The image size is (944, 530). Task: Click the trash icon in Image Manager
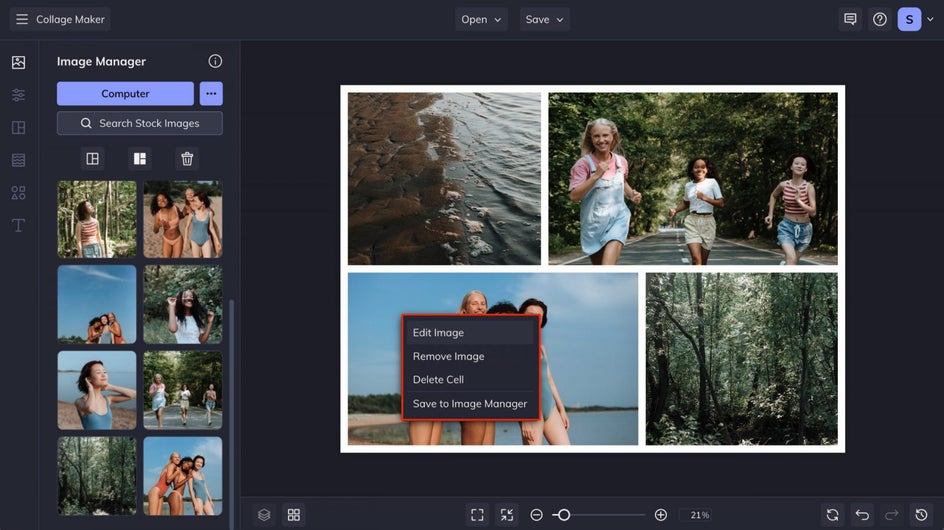point(187,159)
